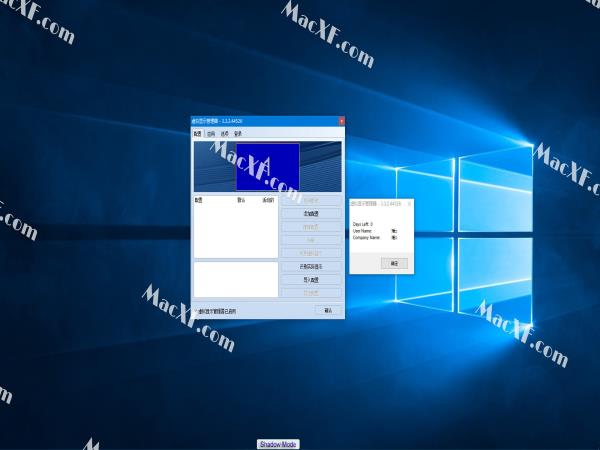This screenshot has height=450, width=600.
Task: Click the "Days Left: 0" text
Action: [x=363, y=224]
